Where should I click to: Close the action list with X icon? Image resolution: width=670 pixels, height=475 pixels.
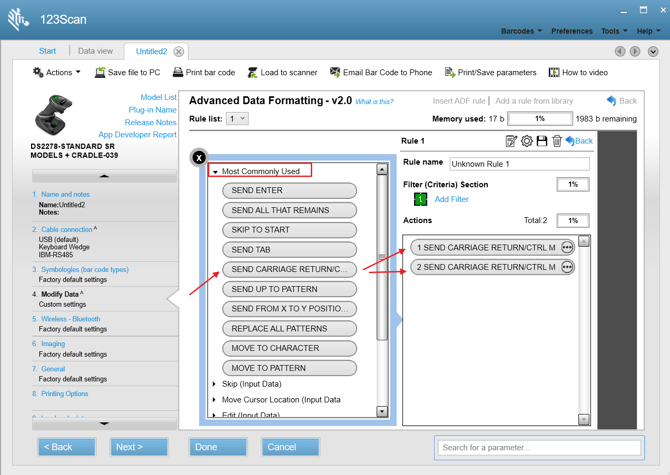pos(199,158)
